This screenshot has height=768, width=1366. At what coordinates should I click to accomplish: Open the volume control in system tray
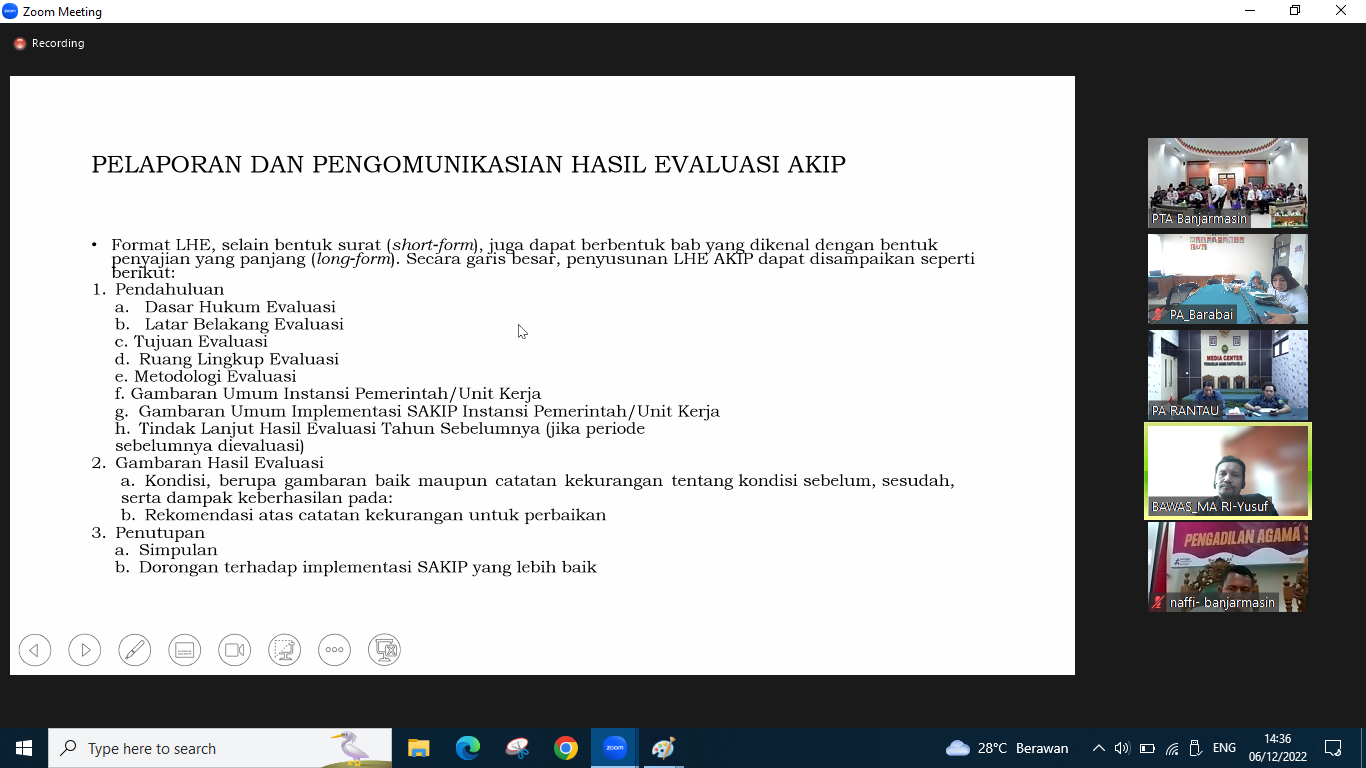click(x=1122, y=748)
